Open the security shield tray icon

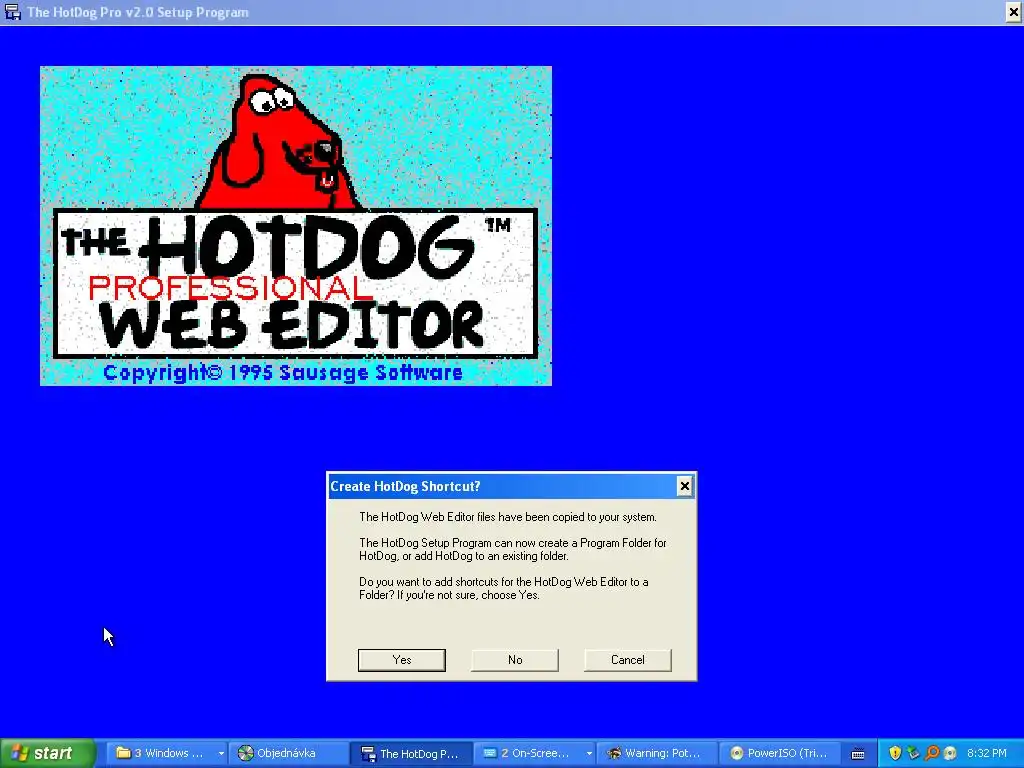[895, 753]
